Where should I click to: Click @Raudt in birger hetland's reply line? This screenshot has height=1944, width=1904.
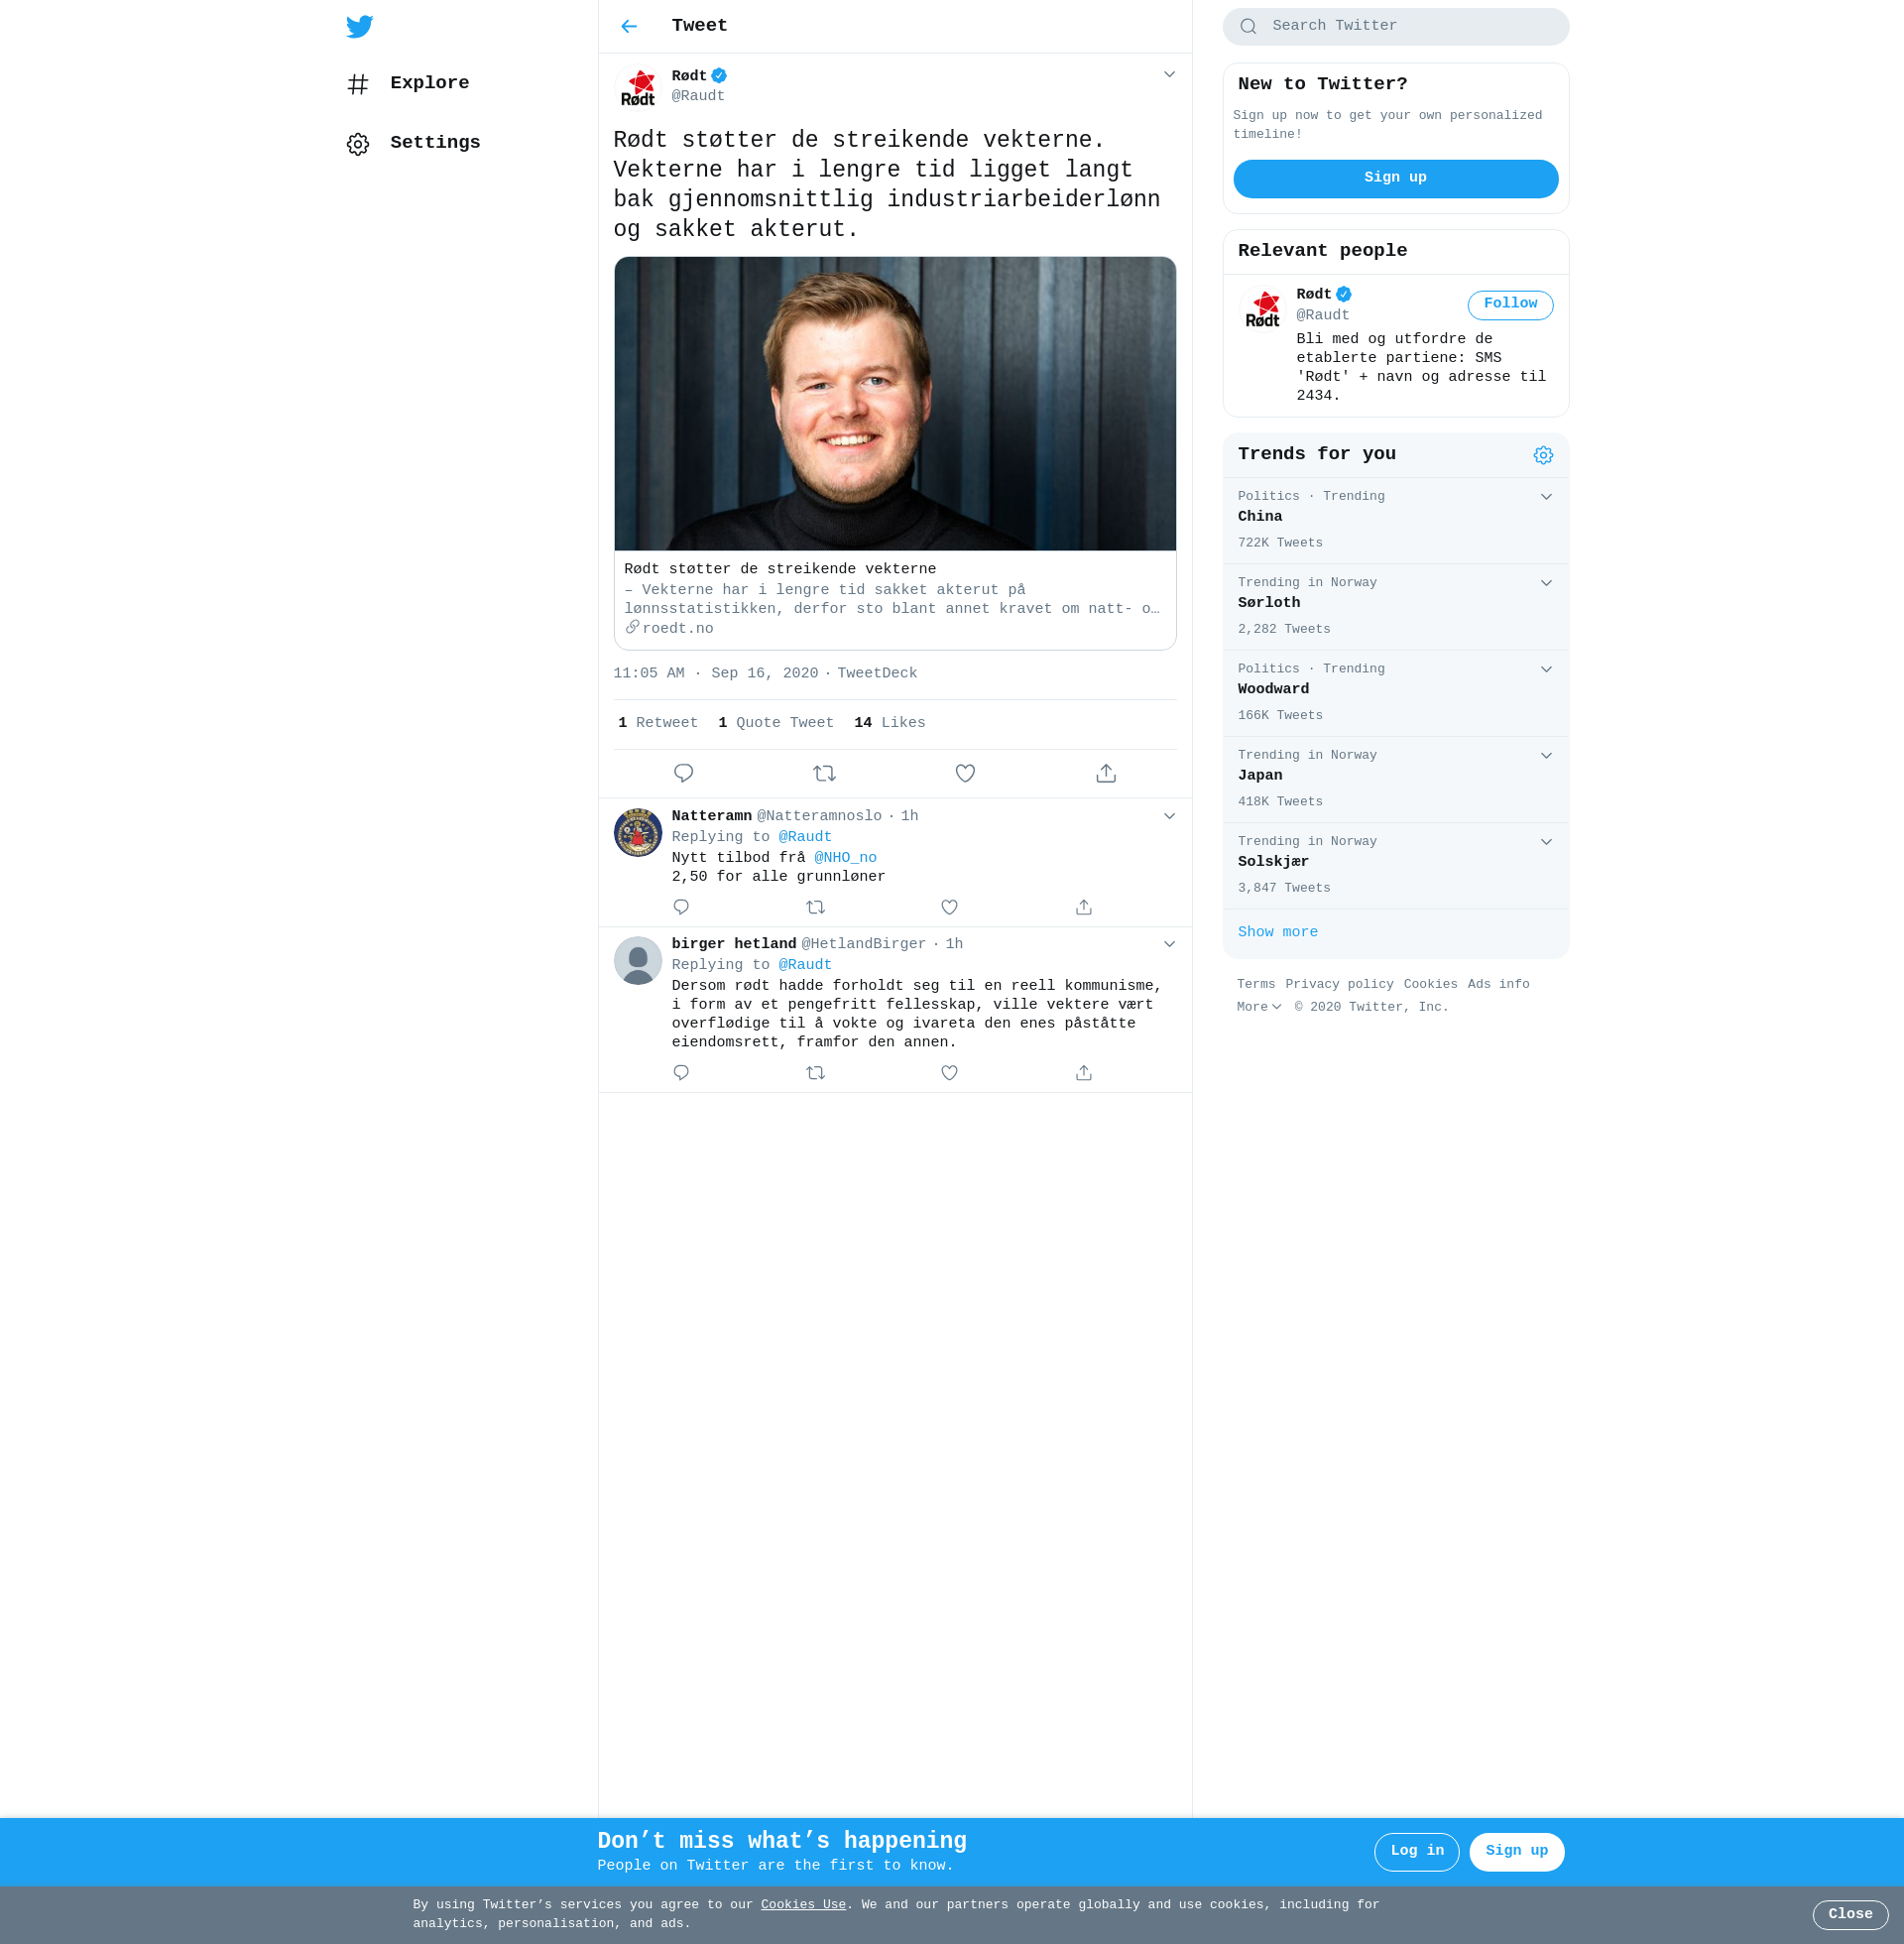click(x=805, y=965)
